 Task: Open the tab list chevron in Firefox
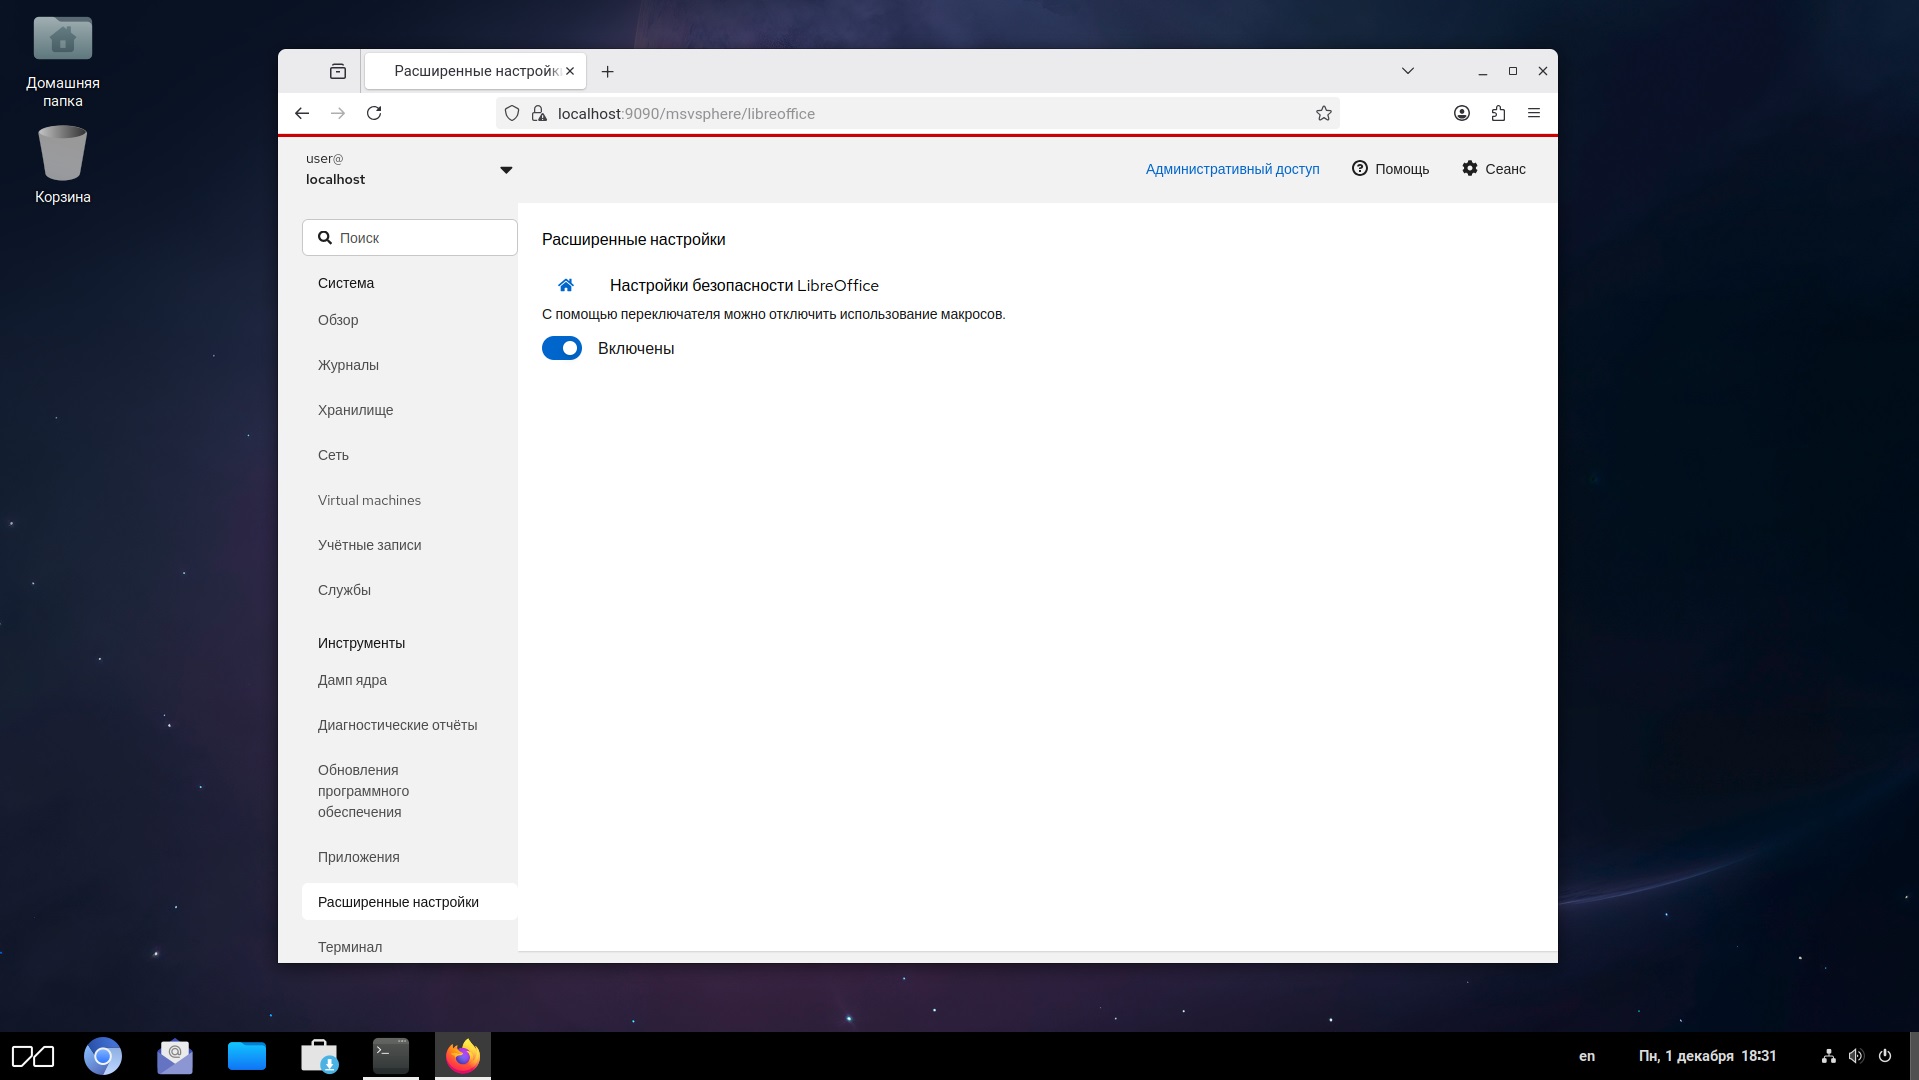pos(1408,71)
